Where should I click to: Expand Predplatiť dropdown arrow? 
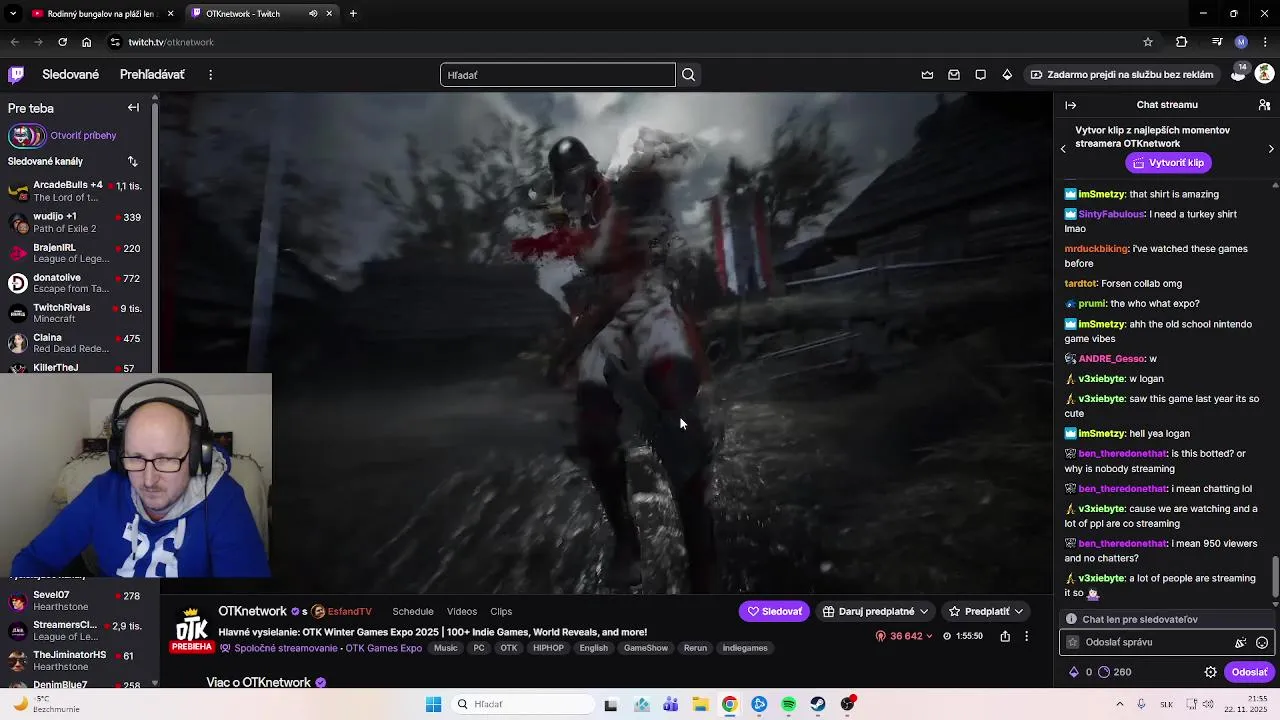(1018, 611)
